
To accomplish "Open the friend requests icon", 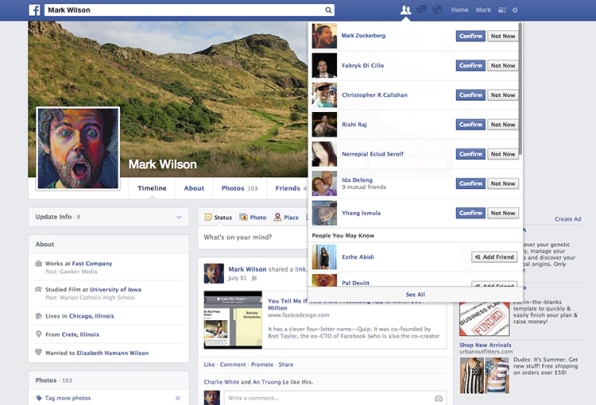I will pyautogui.click(x=406, y=10).
